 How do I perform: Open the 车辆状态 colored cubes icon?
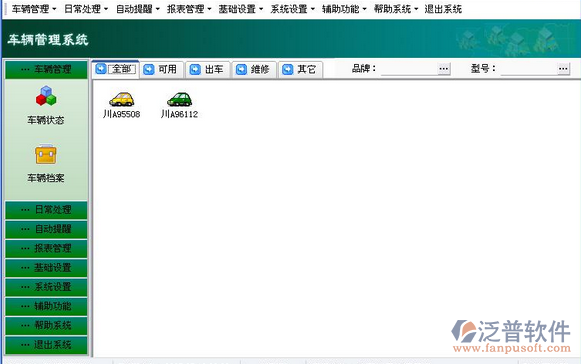tap(46, 96)
